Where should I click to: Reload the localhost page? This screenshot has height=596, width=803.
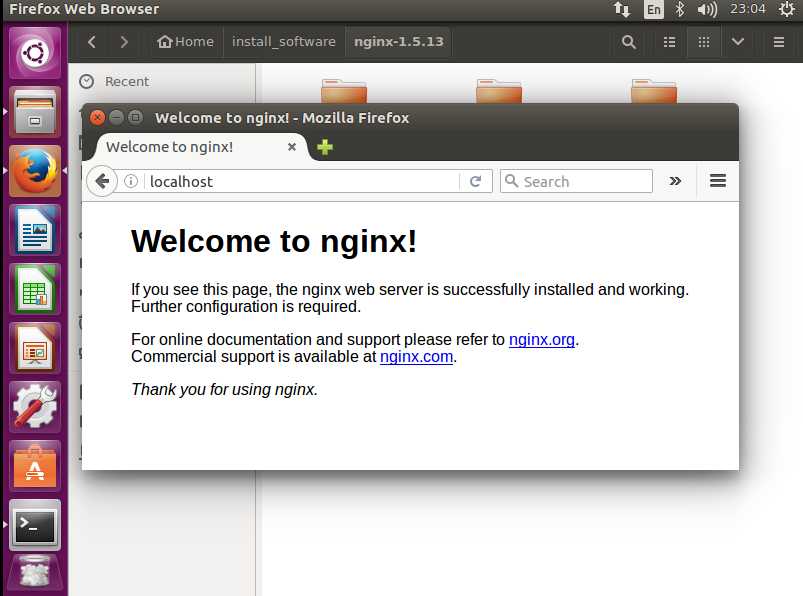(x=475, y=181)
